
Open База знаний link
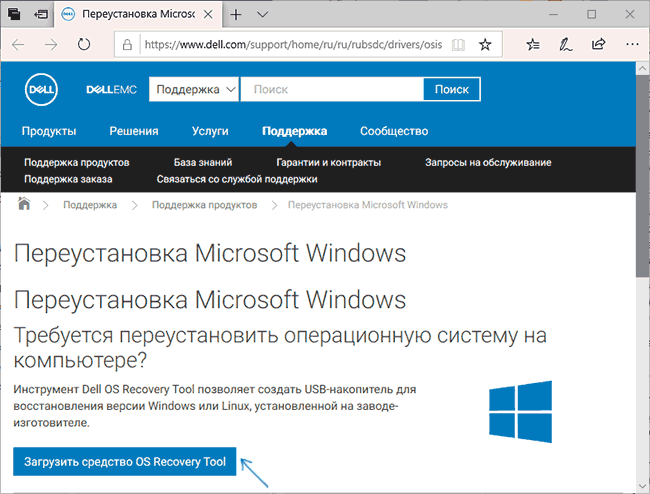202,162
